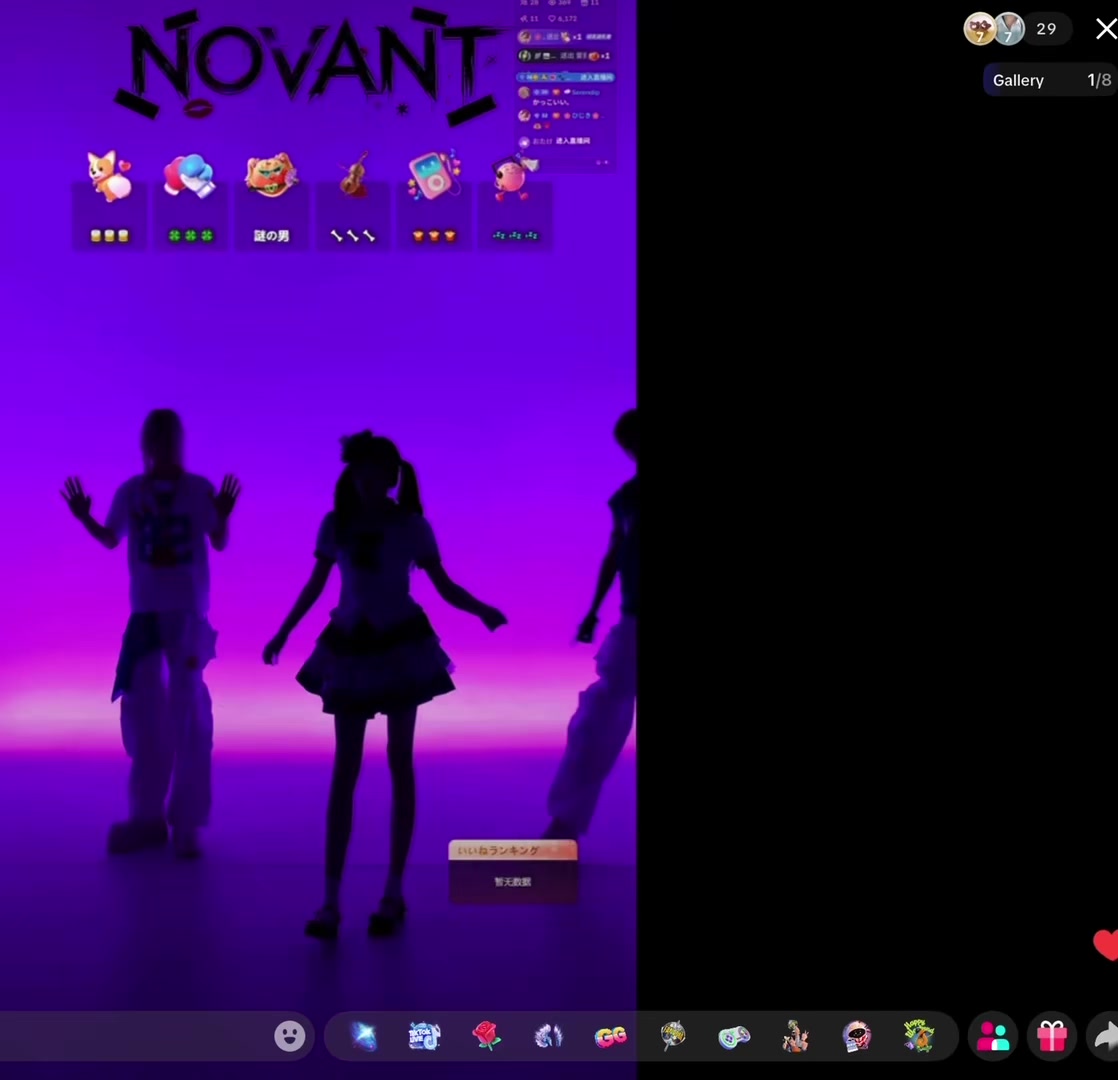Open the emoji picker smiley button
Screen dimensions: 1118x1080
tap(289, 1036)
